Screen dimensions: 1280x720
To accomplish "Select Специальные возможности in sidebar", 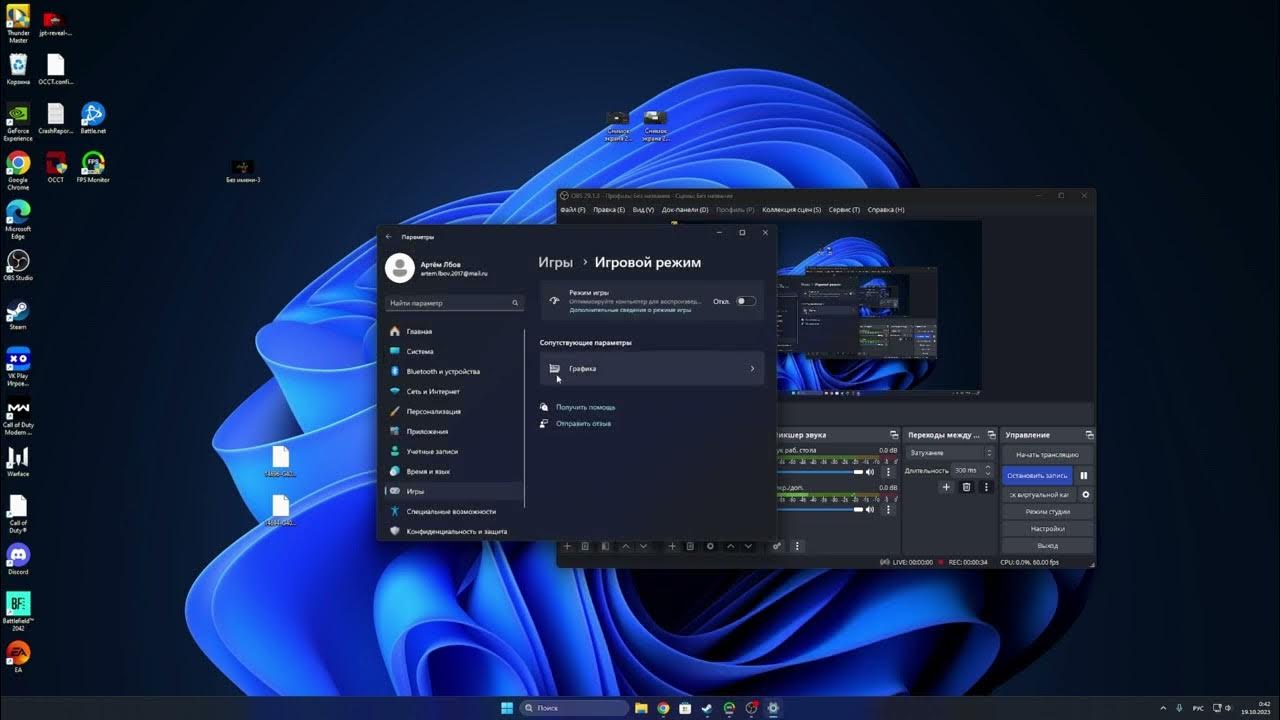I will tap(453, 511).
